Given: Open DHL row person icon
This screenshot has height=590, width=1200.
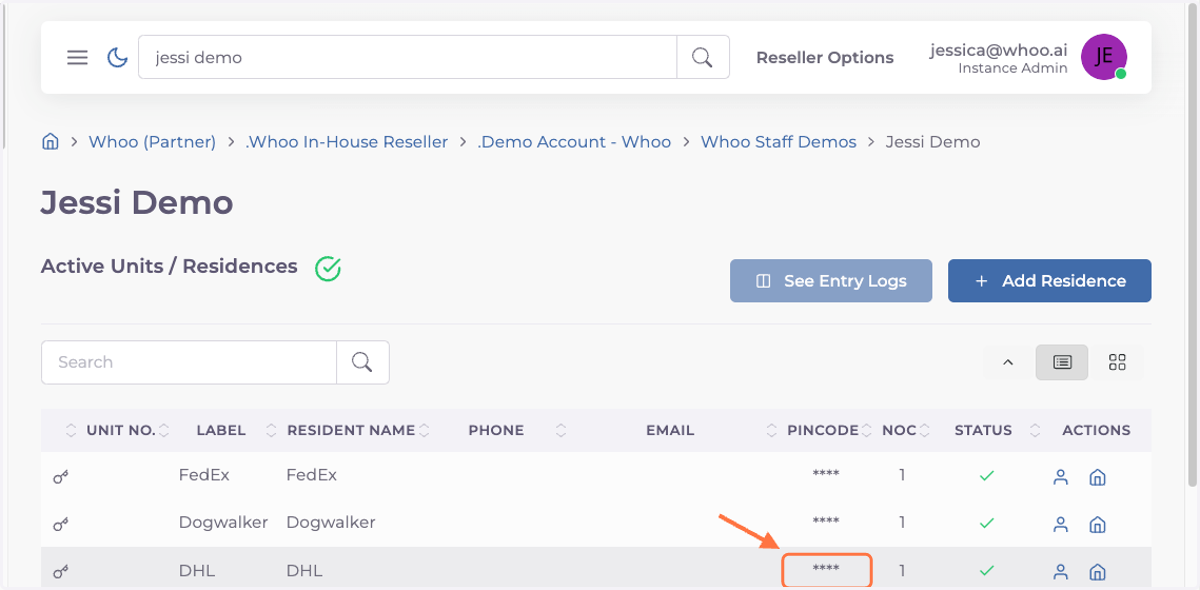Looking at the screenshot, I should [x=1061, y=572].
